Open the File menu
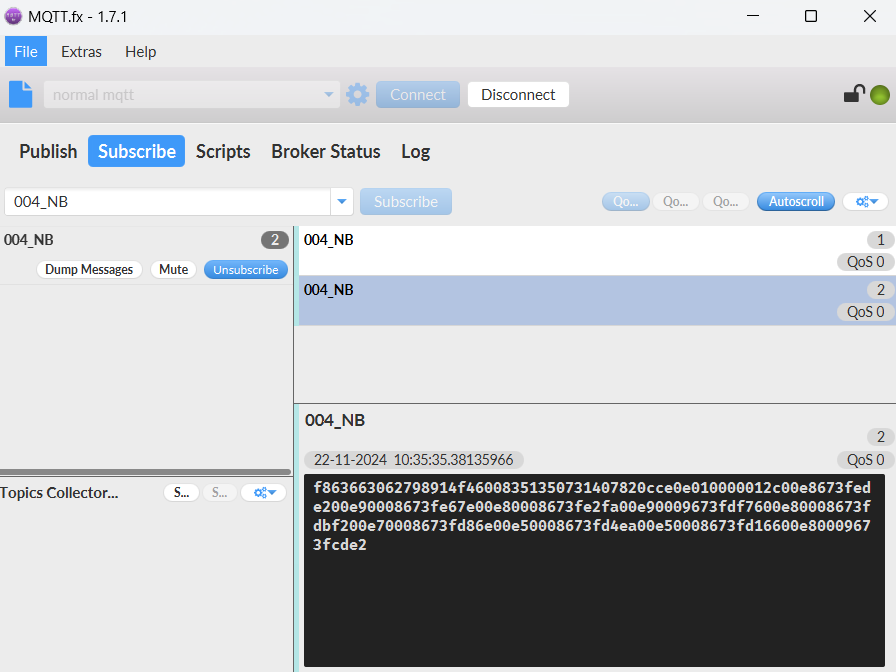 [26, 51]
